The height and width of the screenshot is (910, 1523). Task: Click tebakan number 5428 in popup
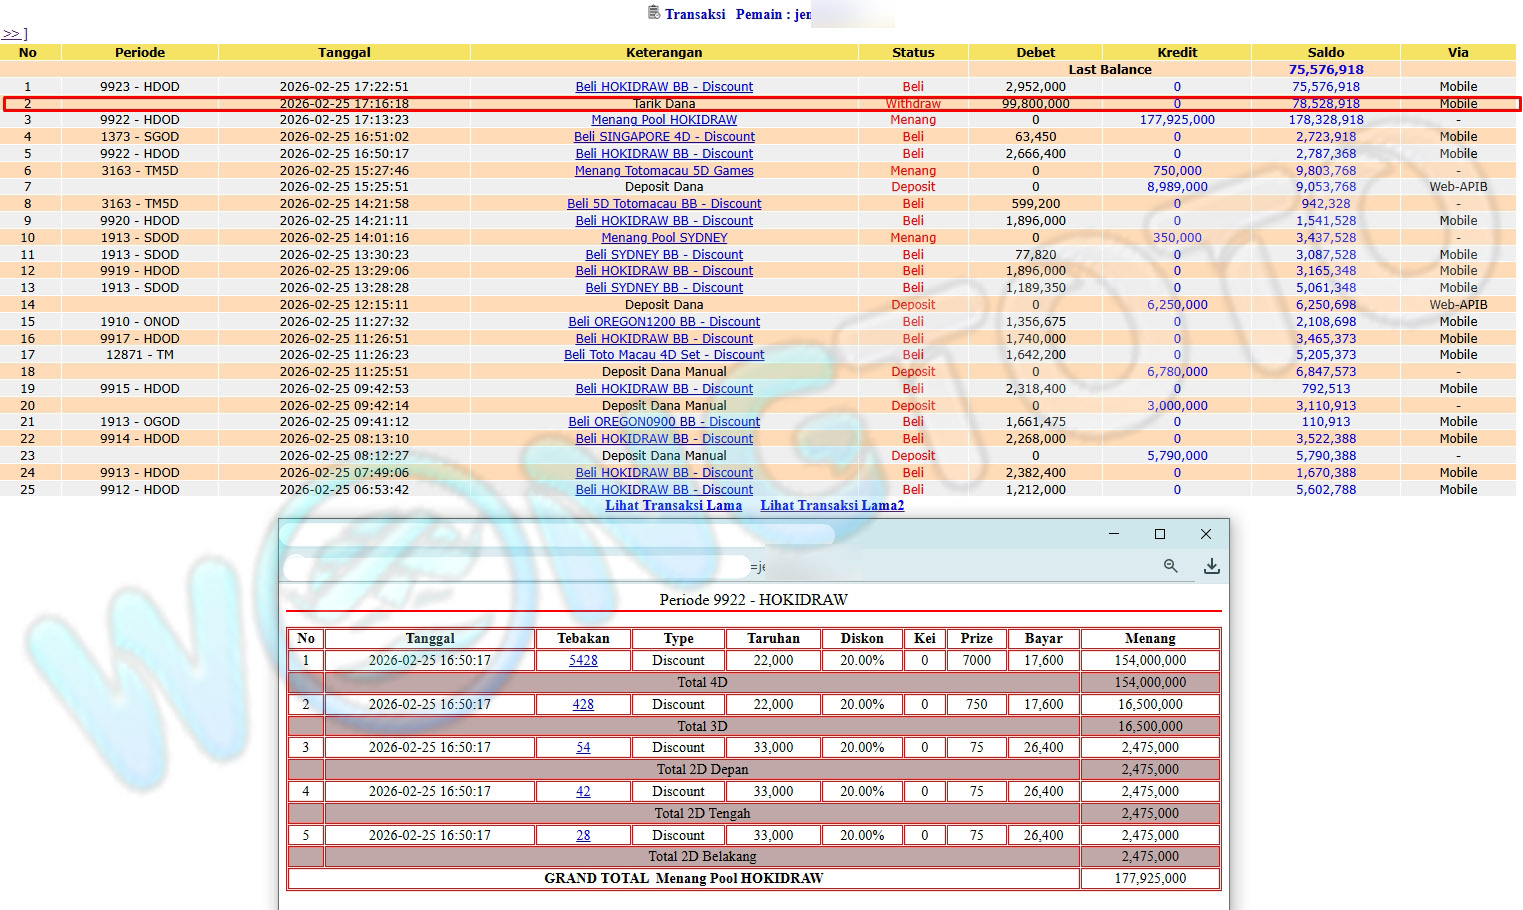(583, 661)
